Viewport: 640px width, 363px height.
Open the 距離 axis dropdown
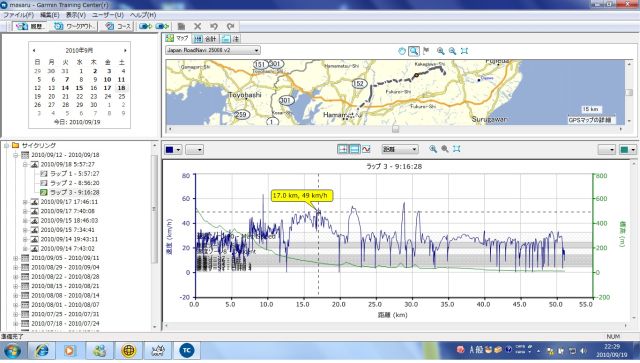tap(400, 149)
